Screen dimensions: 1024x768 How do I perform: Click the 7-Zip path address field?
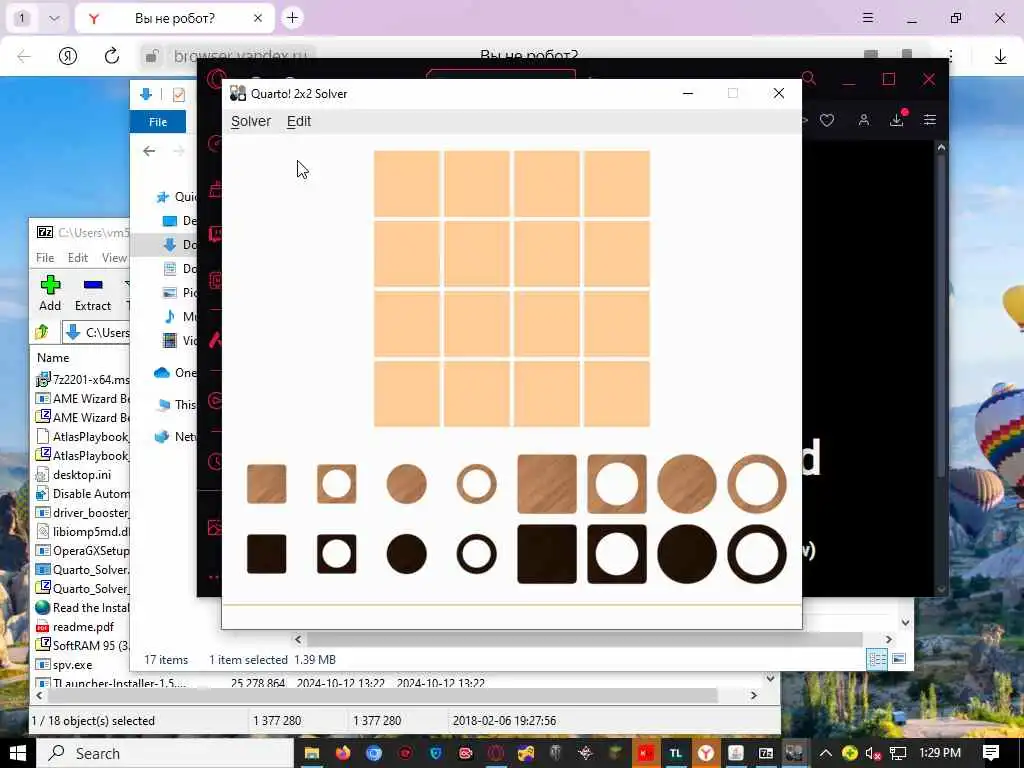pos(95,332)
